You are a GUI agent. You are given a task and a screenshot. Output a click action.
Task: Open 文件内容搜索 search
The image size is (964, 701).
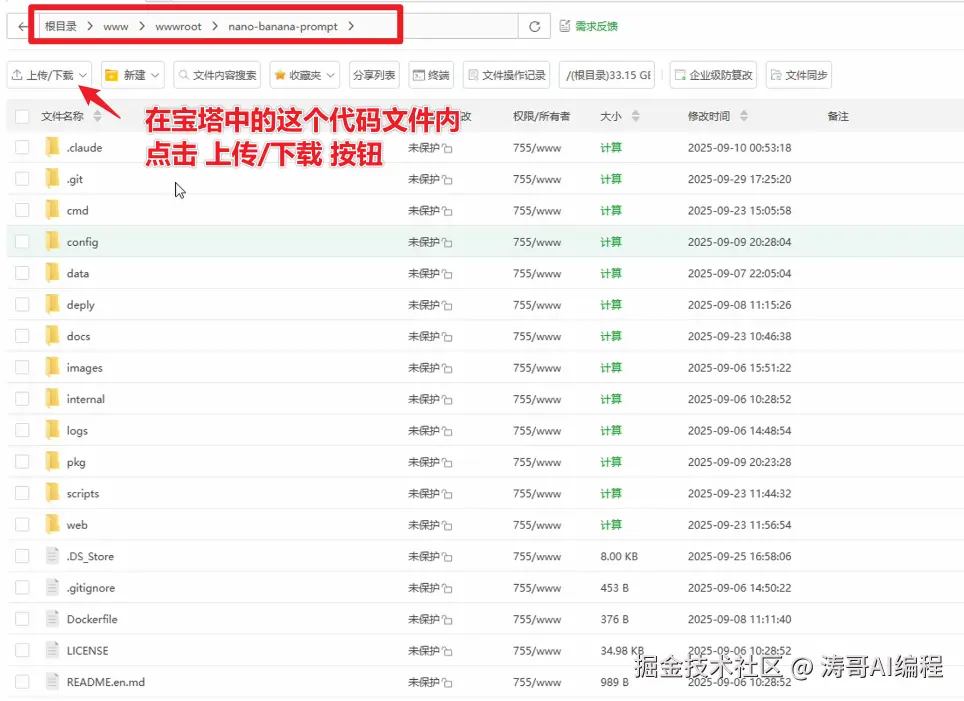point(217,75)
